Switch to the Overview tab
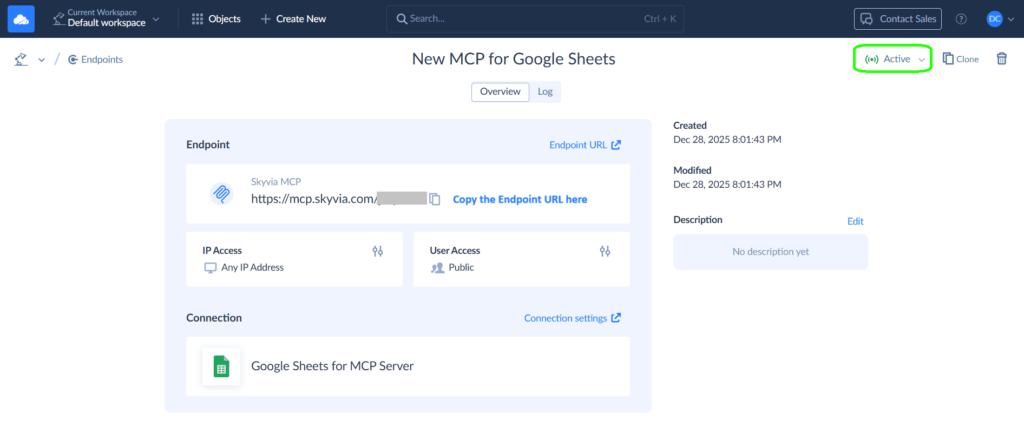This screenshot has width=1024, height=426. point(500,91)
